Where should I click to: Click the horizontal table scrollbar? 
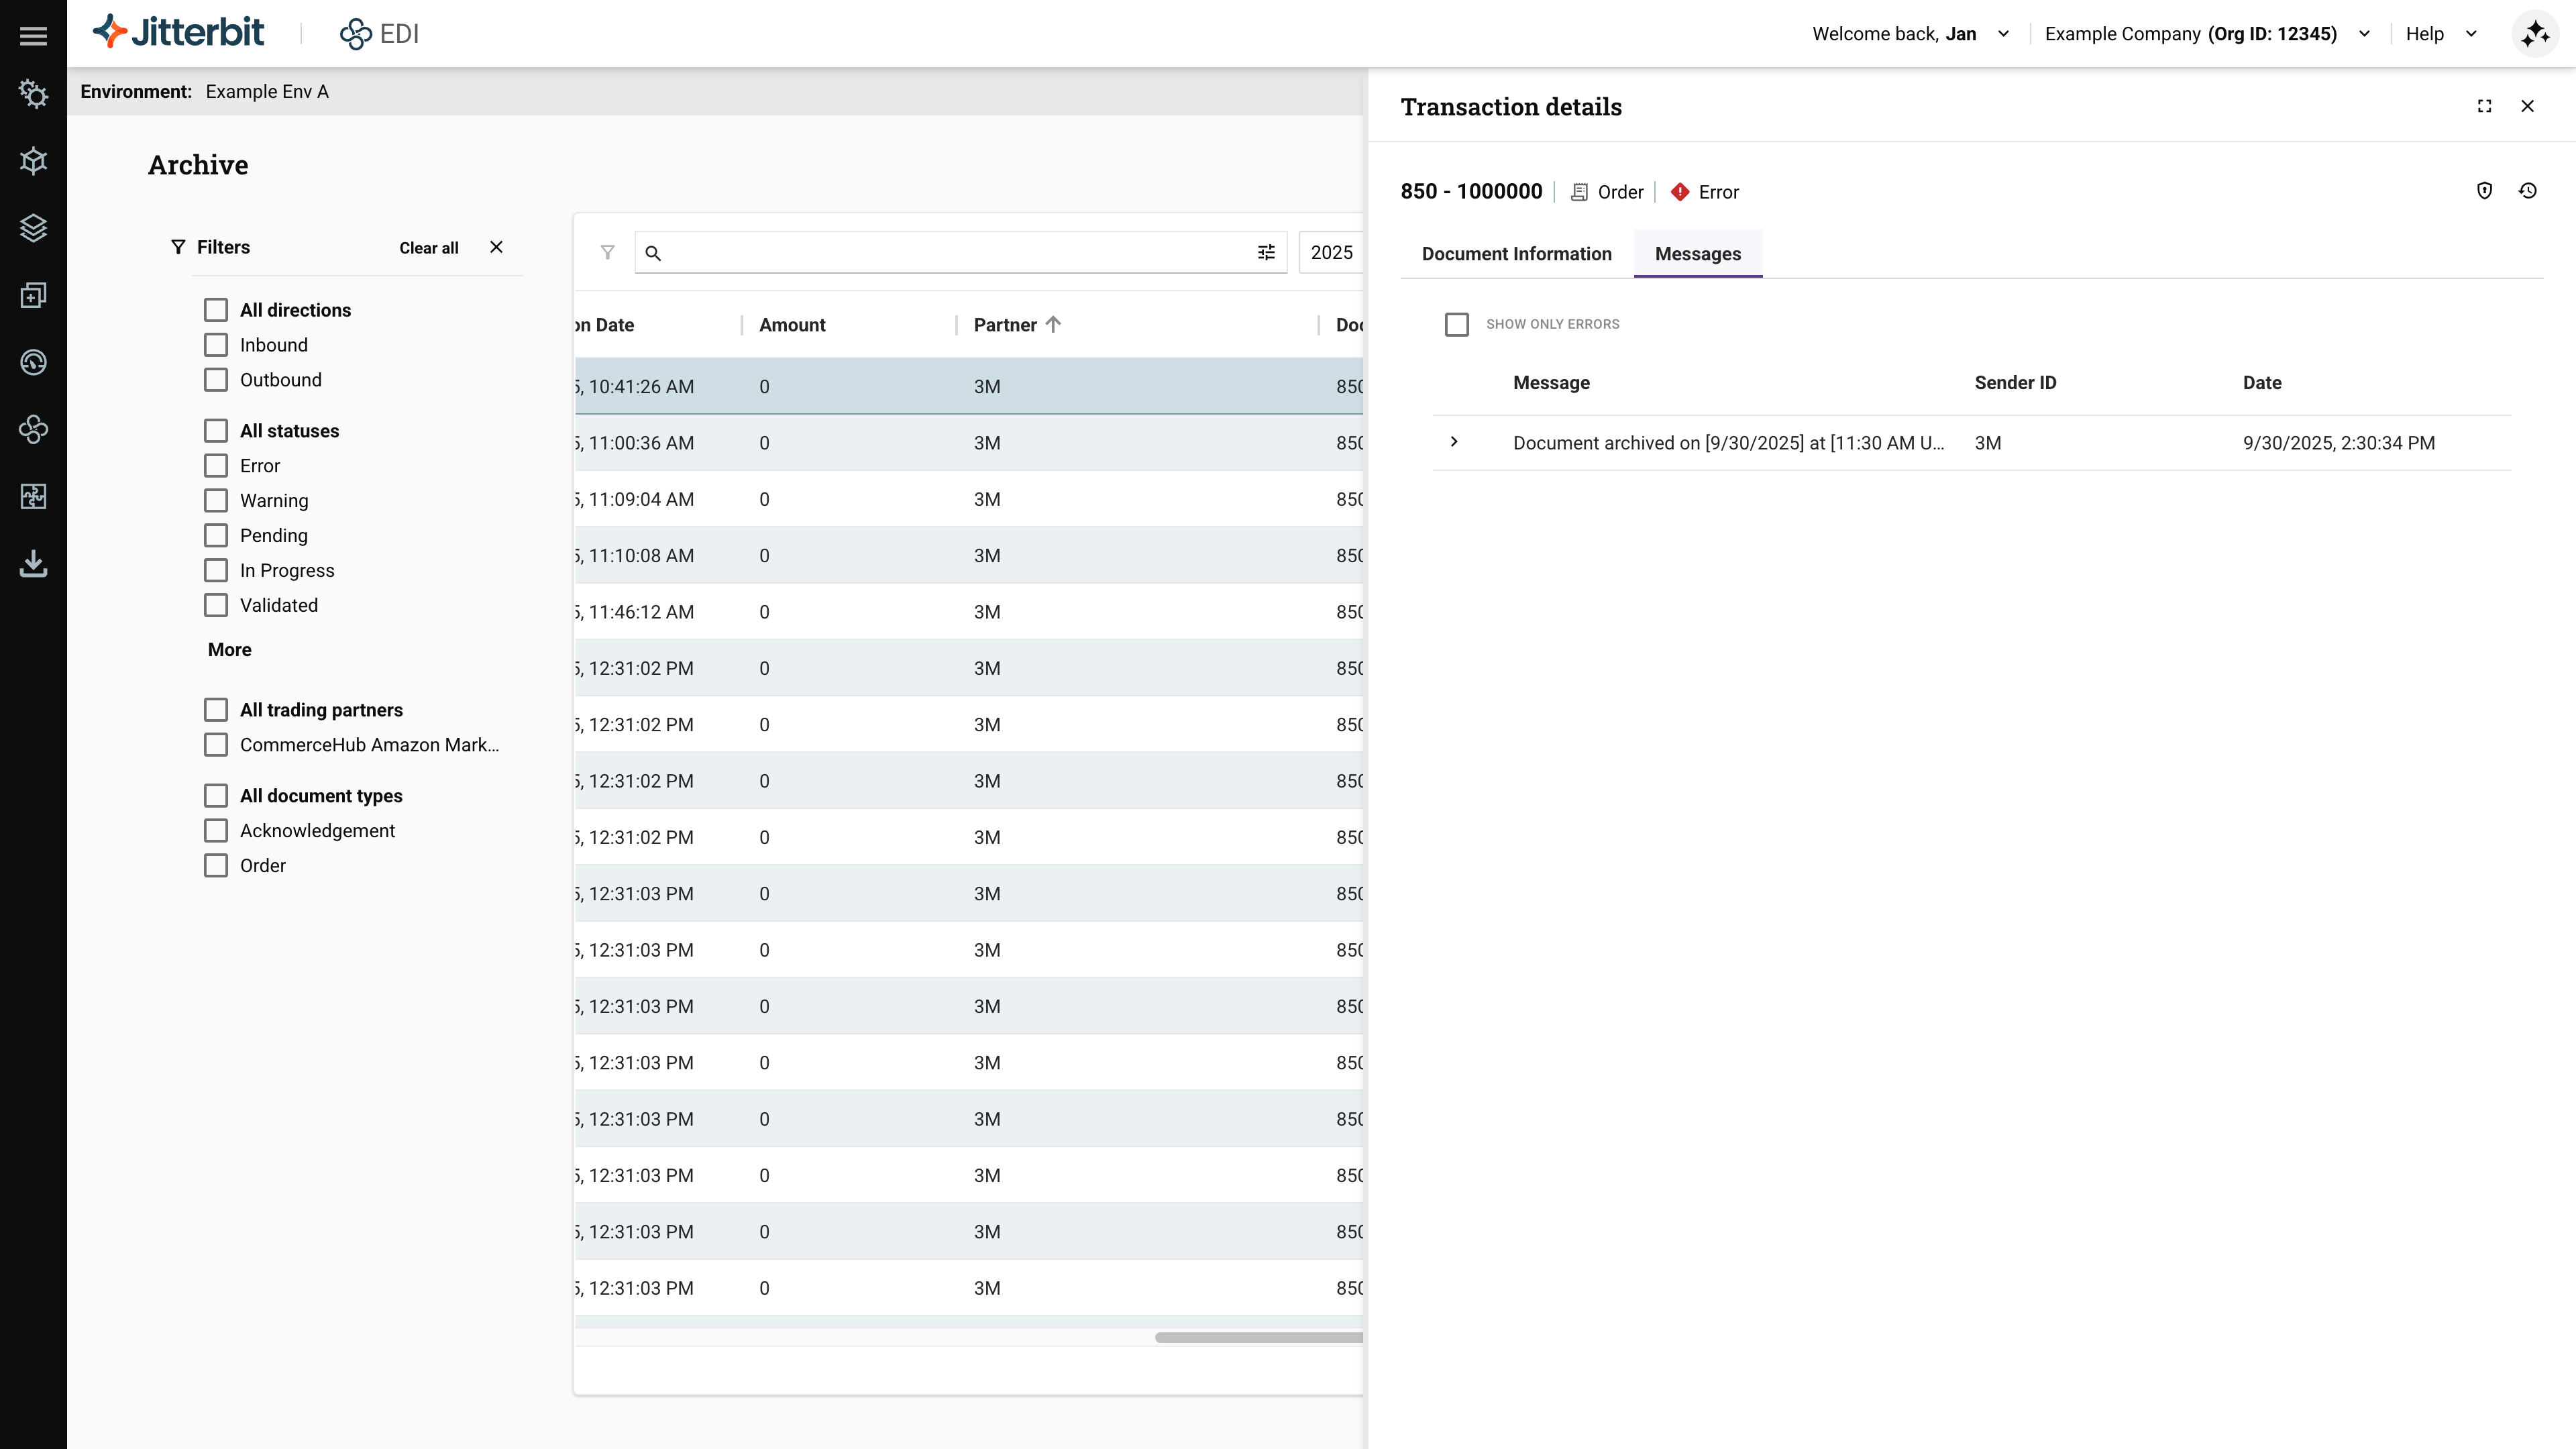tap(1258, 1337)
